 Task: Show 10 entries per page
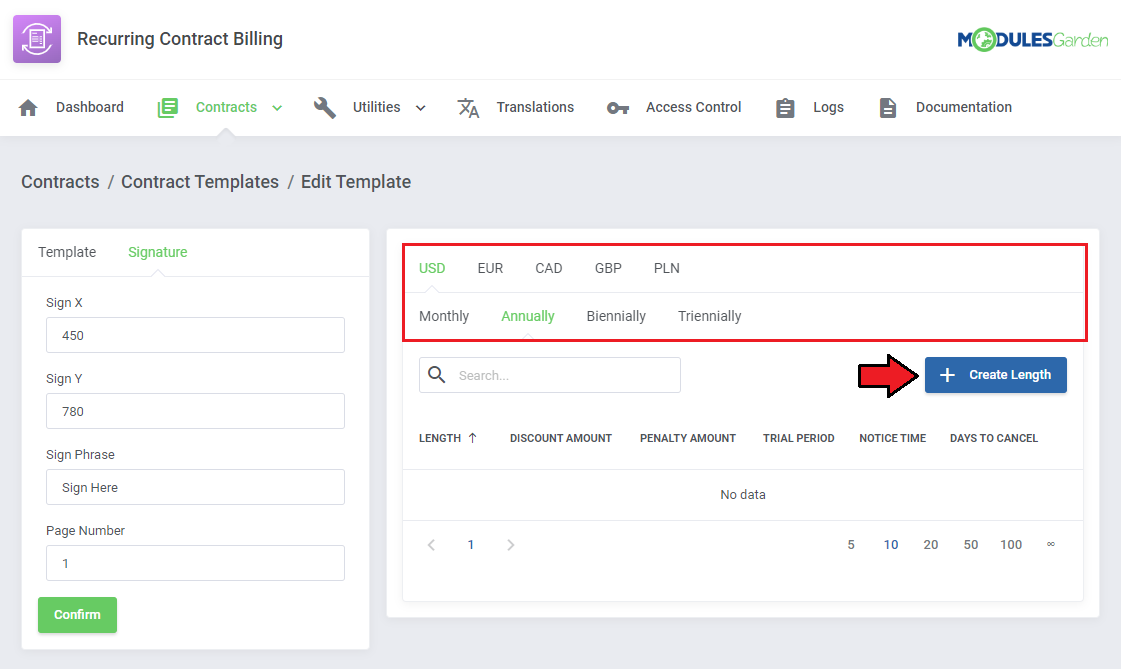tap(891, 545)
